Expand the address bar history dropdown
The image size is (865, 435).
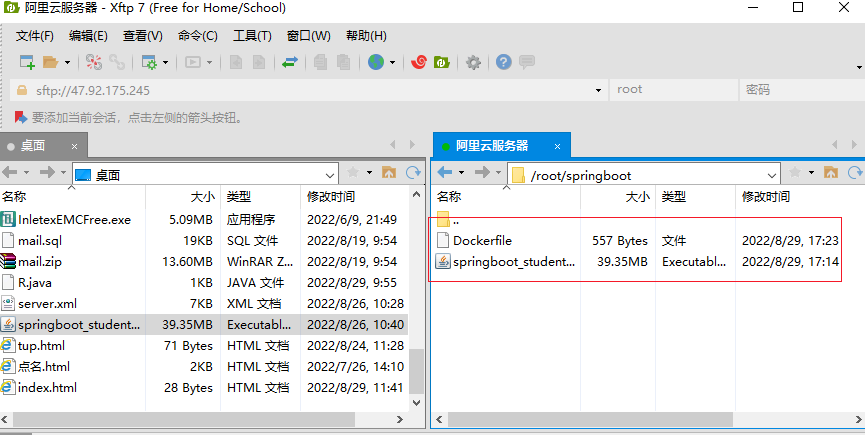tap(599, 90)
